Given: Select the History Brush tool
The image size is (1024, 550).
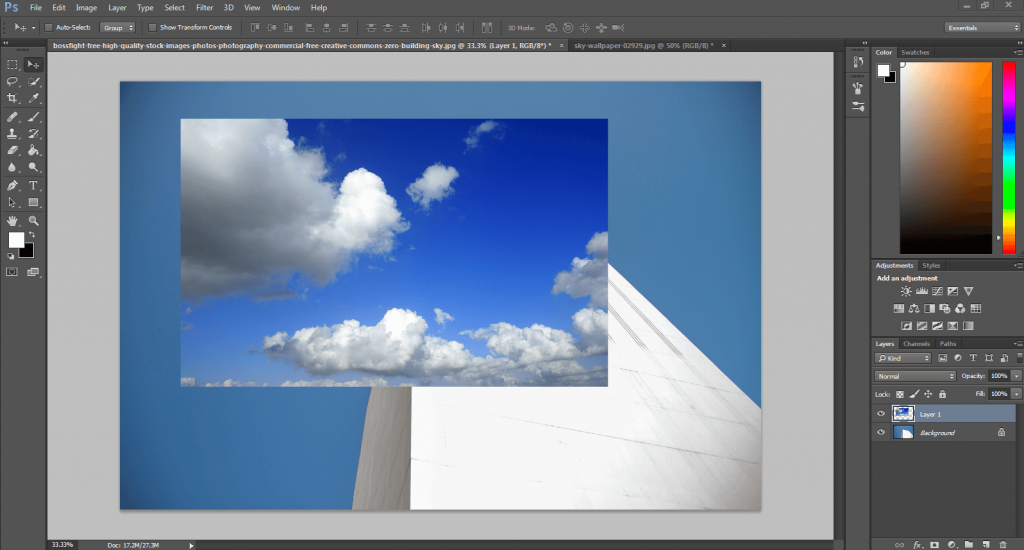Looking at the screenshot, I should tap(33, 133).
